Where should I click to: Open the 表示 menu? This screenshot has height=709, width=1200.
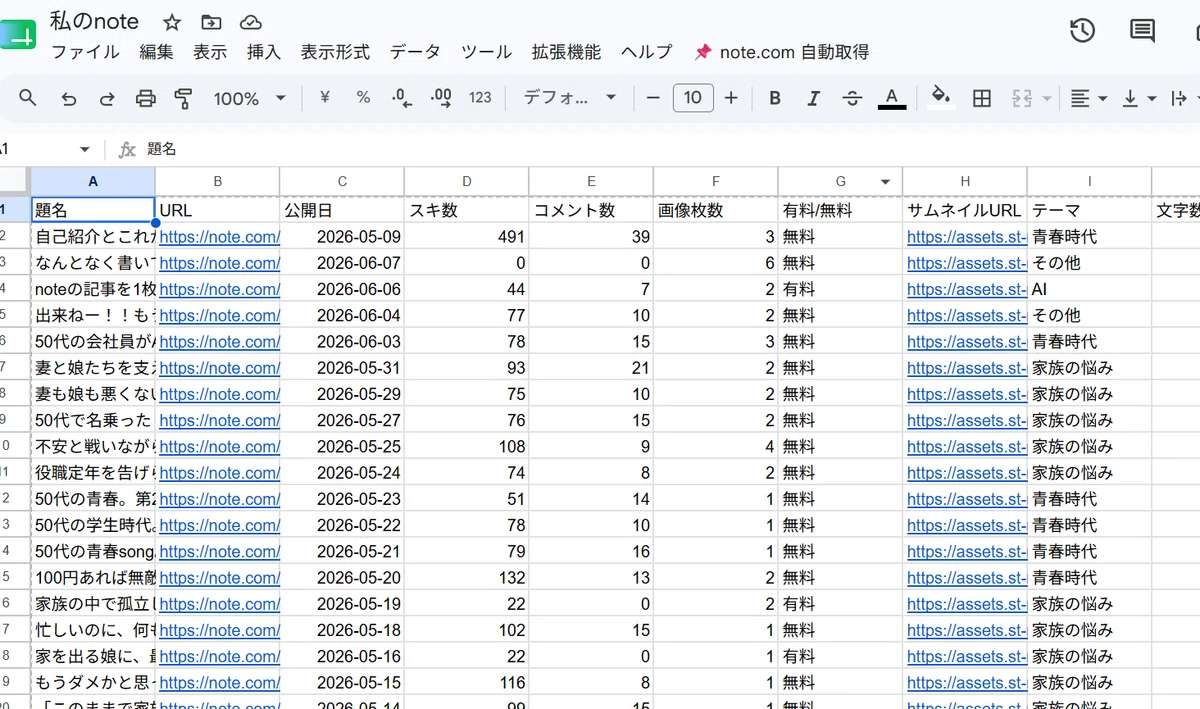pyautogui.click(x=210, y=52)
